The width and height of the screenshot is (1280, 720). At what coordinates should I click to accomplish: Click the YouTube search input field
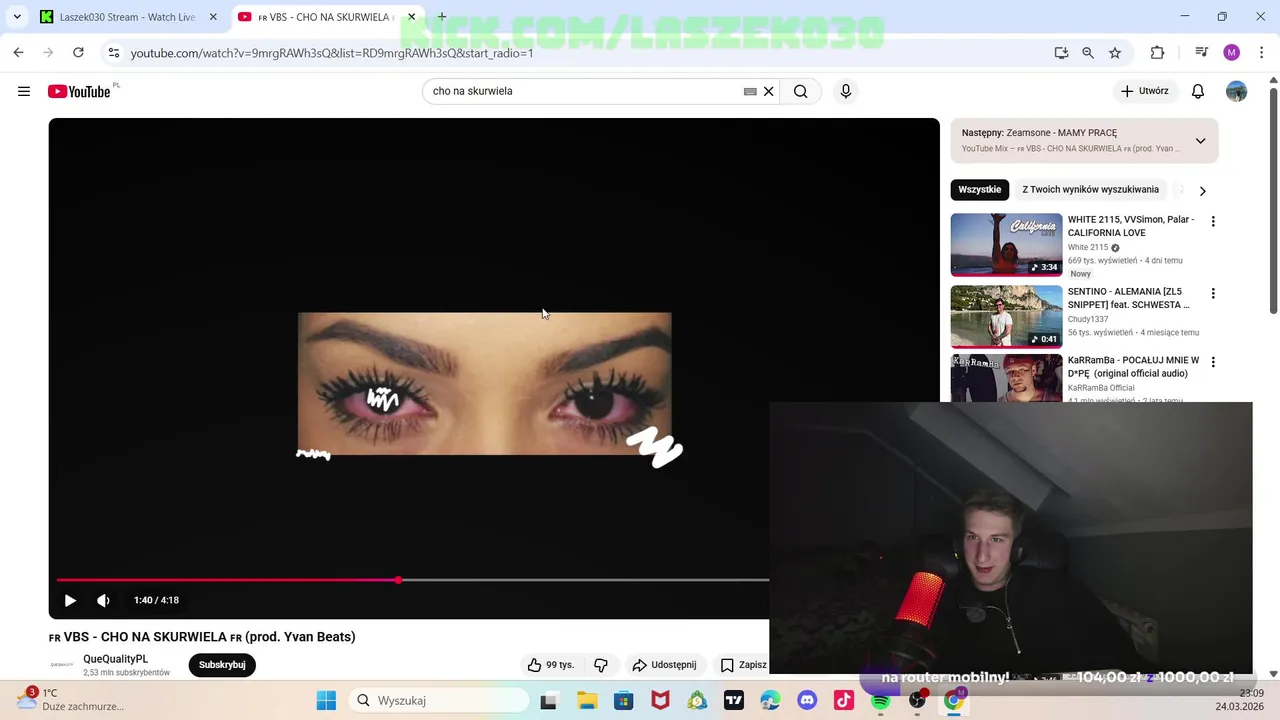click(585, 91)
